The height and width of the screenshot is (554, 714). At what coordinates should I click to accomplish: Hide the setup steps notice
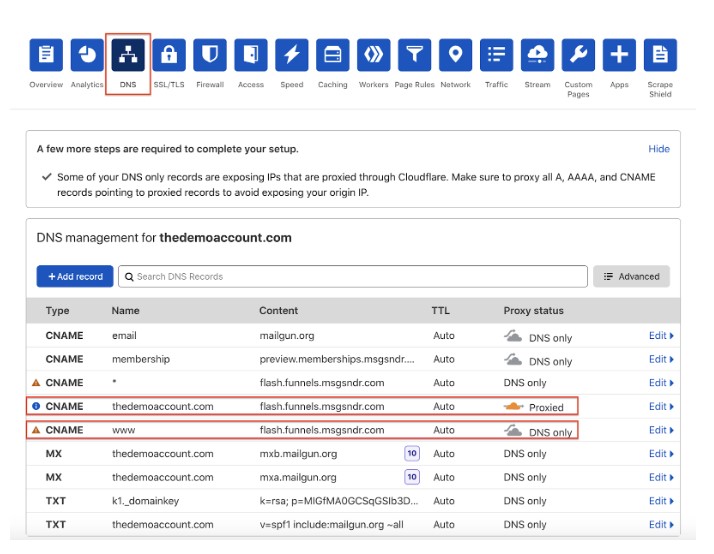pyautogui.click(x=659, y=149)
